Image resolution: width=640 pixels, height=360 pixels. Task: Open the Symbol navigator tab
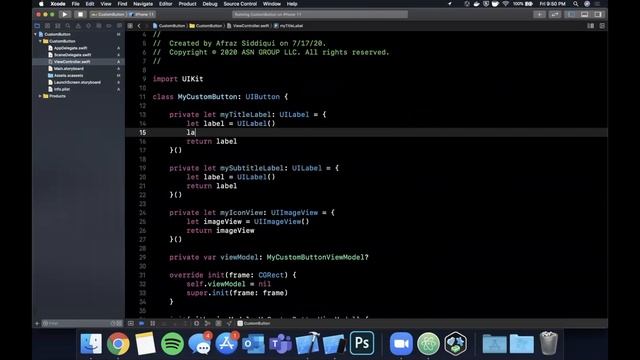tap(58, 26)
